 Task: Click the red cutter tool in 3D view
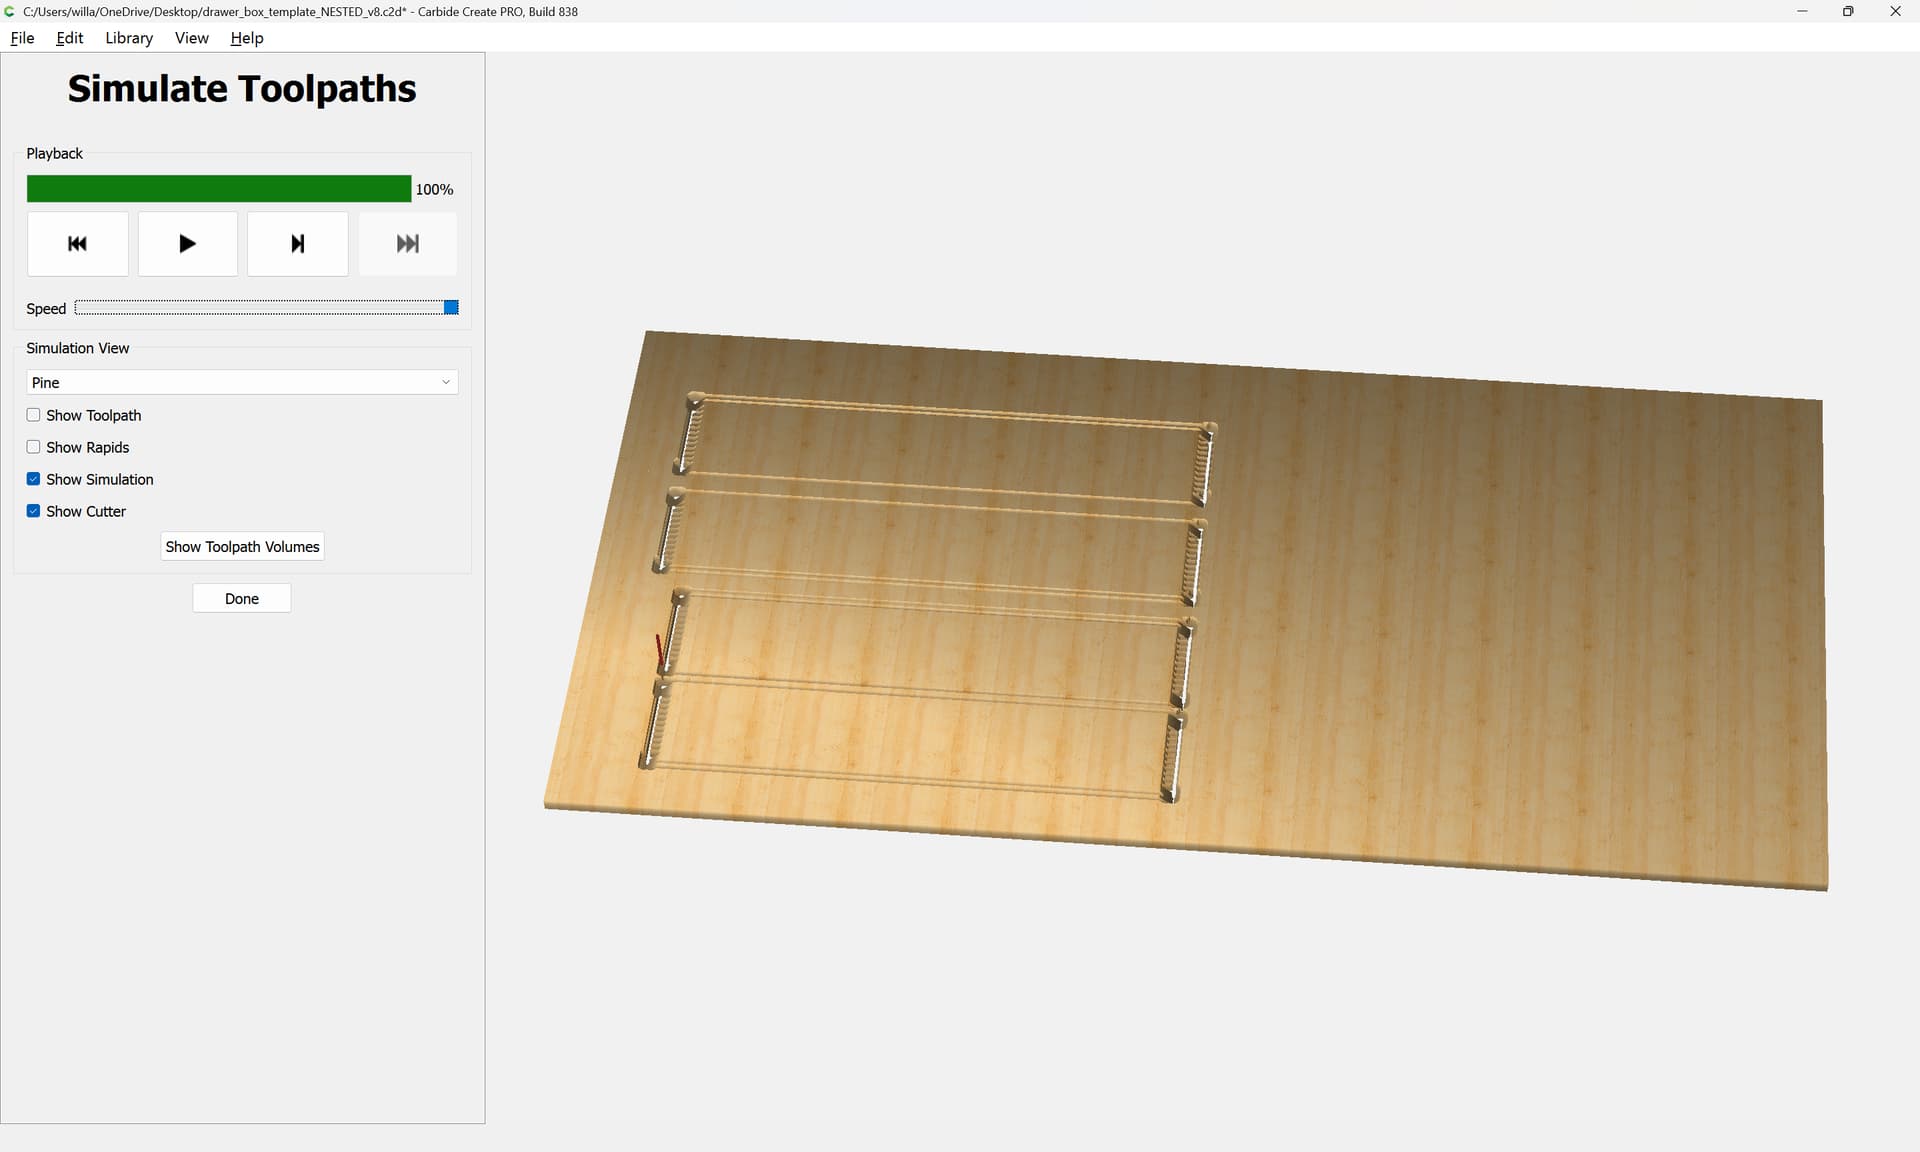pyautogui.click(x=659, y=650)
